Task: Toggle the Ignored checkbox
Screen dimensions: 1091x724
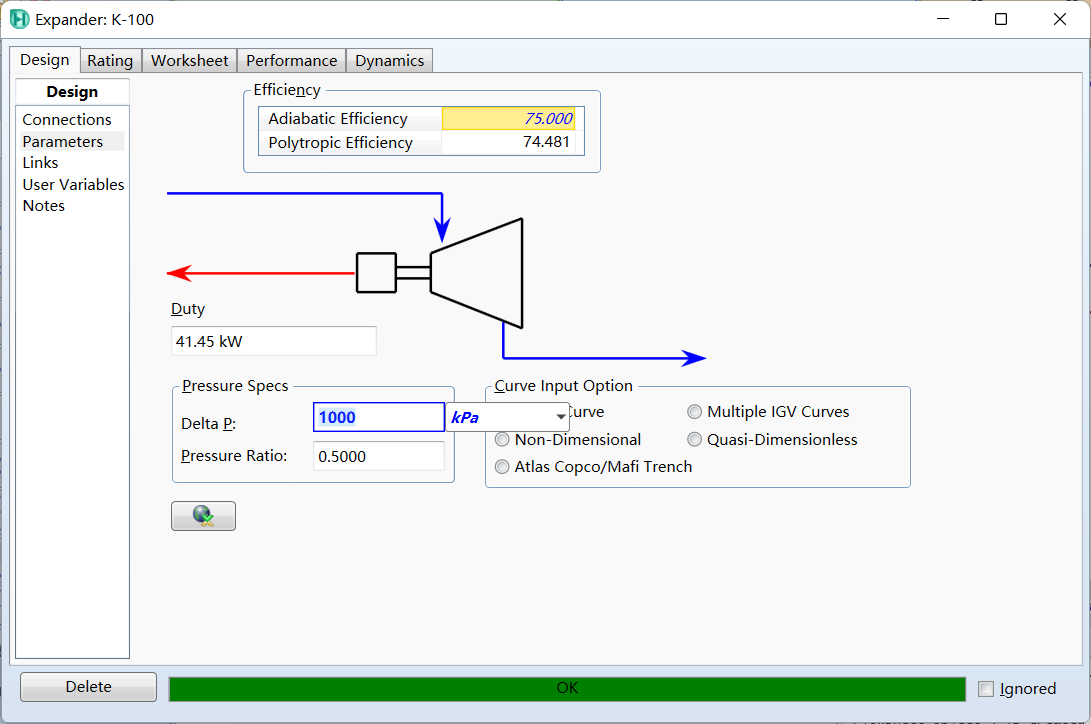Action: (986, 689)
